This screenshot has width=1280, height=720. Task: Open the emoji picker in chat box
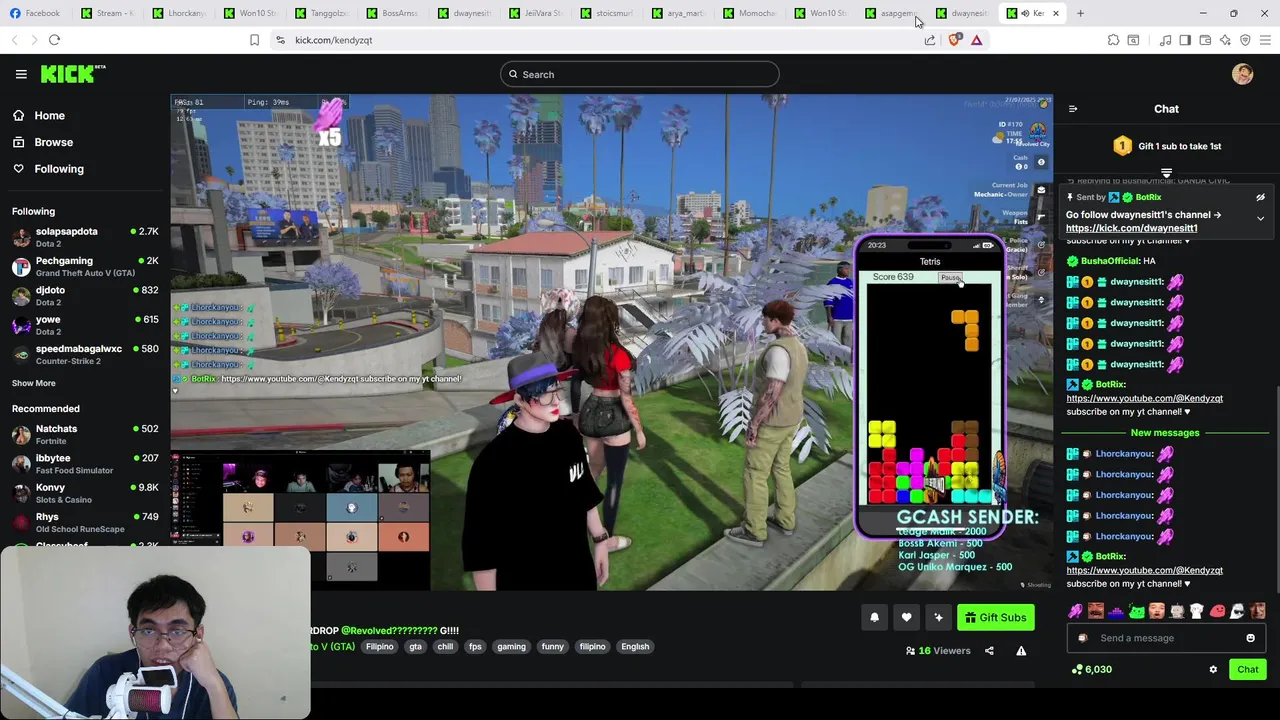tap(1250, 638)
